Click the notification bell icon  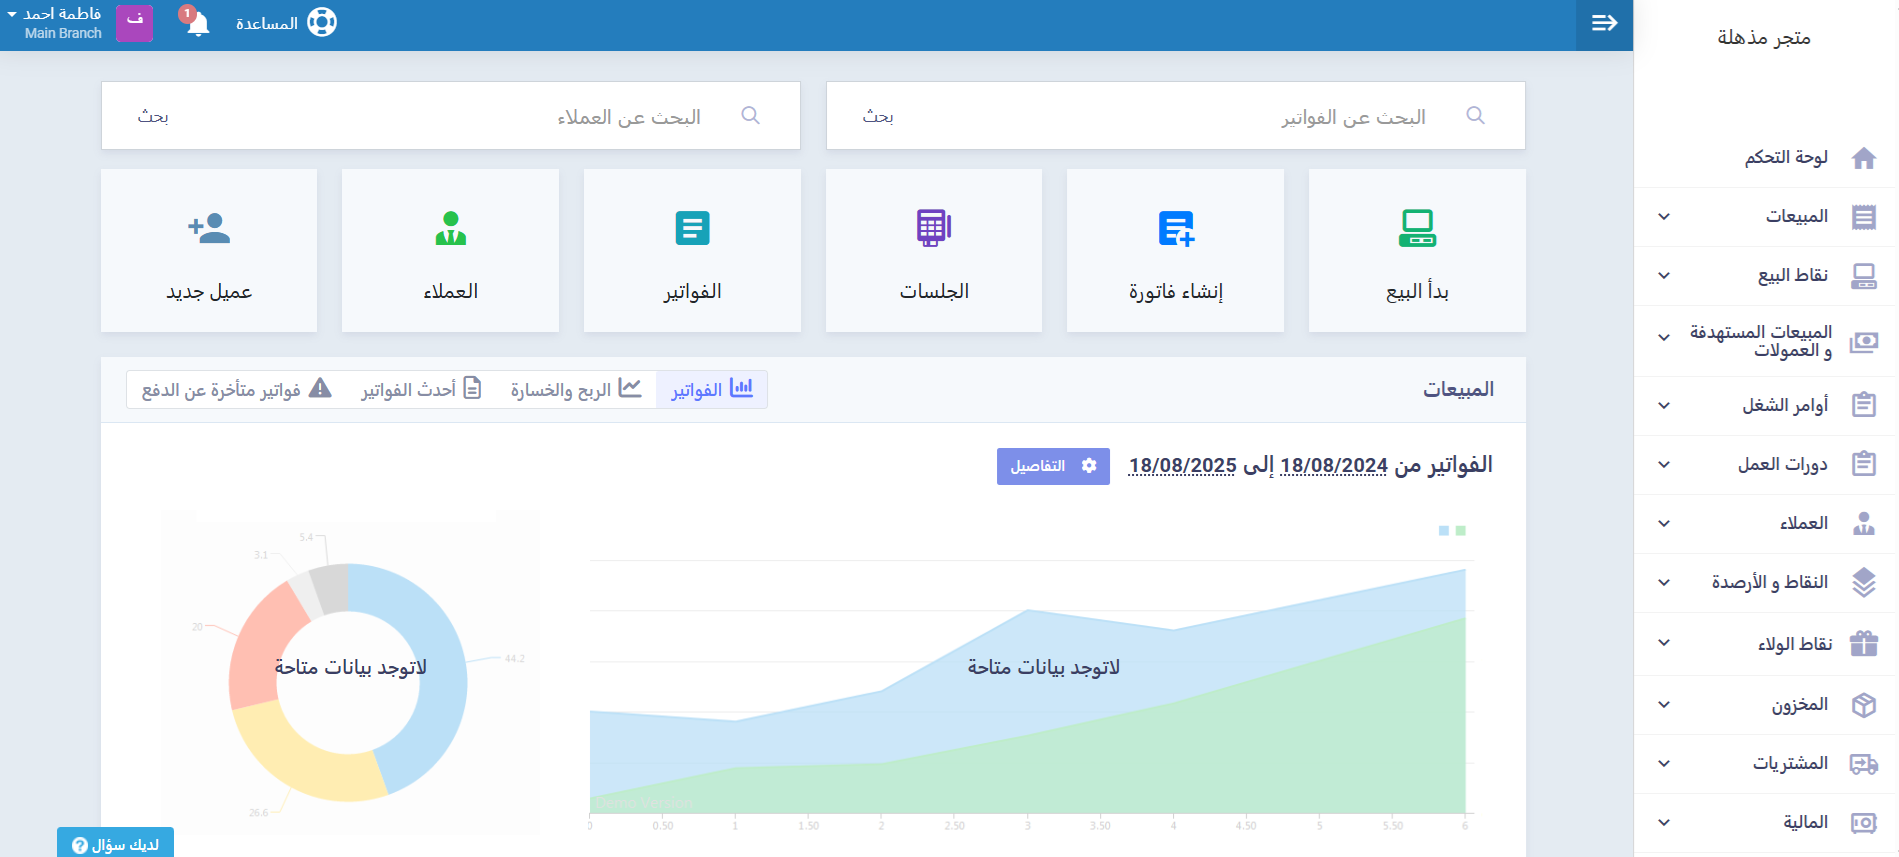(x=197, y=23)
